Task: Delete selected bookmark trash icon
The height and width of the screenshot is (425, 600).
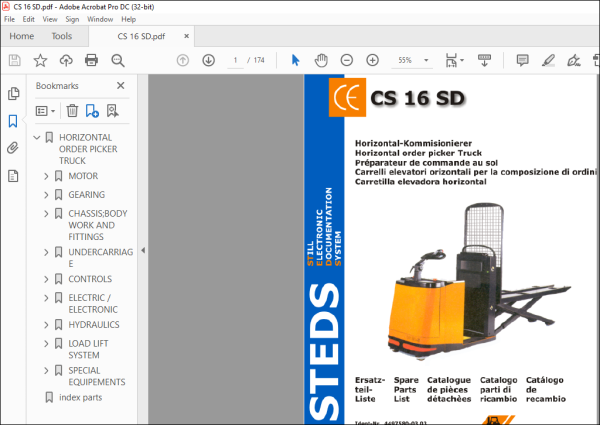Action: coord(72,111)
